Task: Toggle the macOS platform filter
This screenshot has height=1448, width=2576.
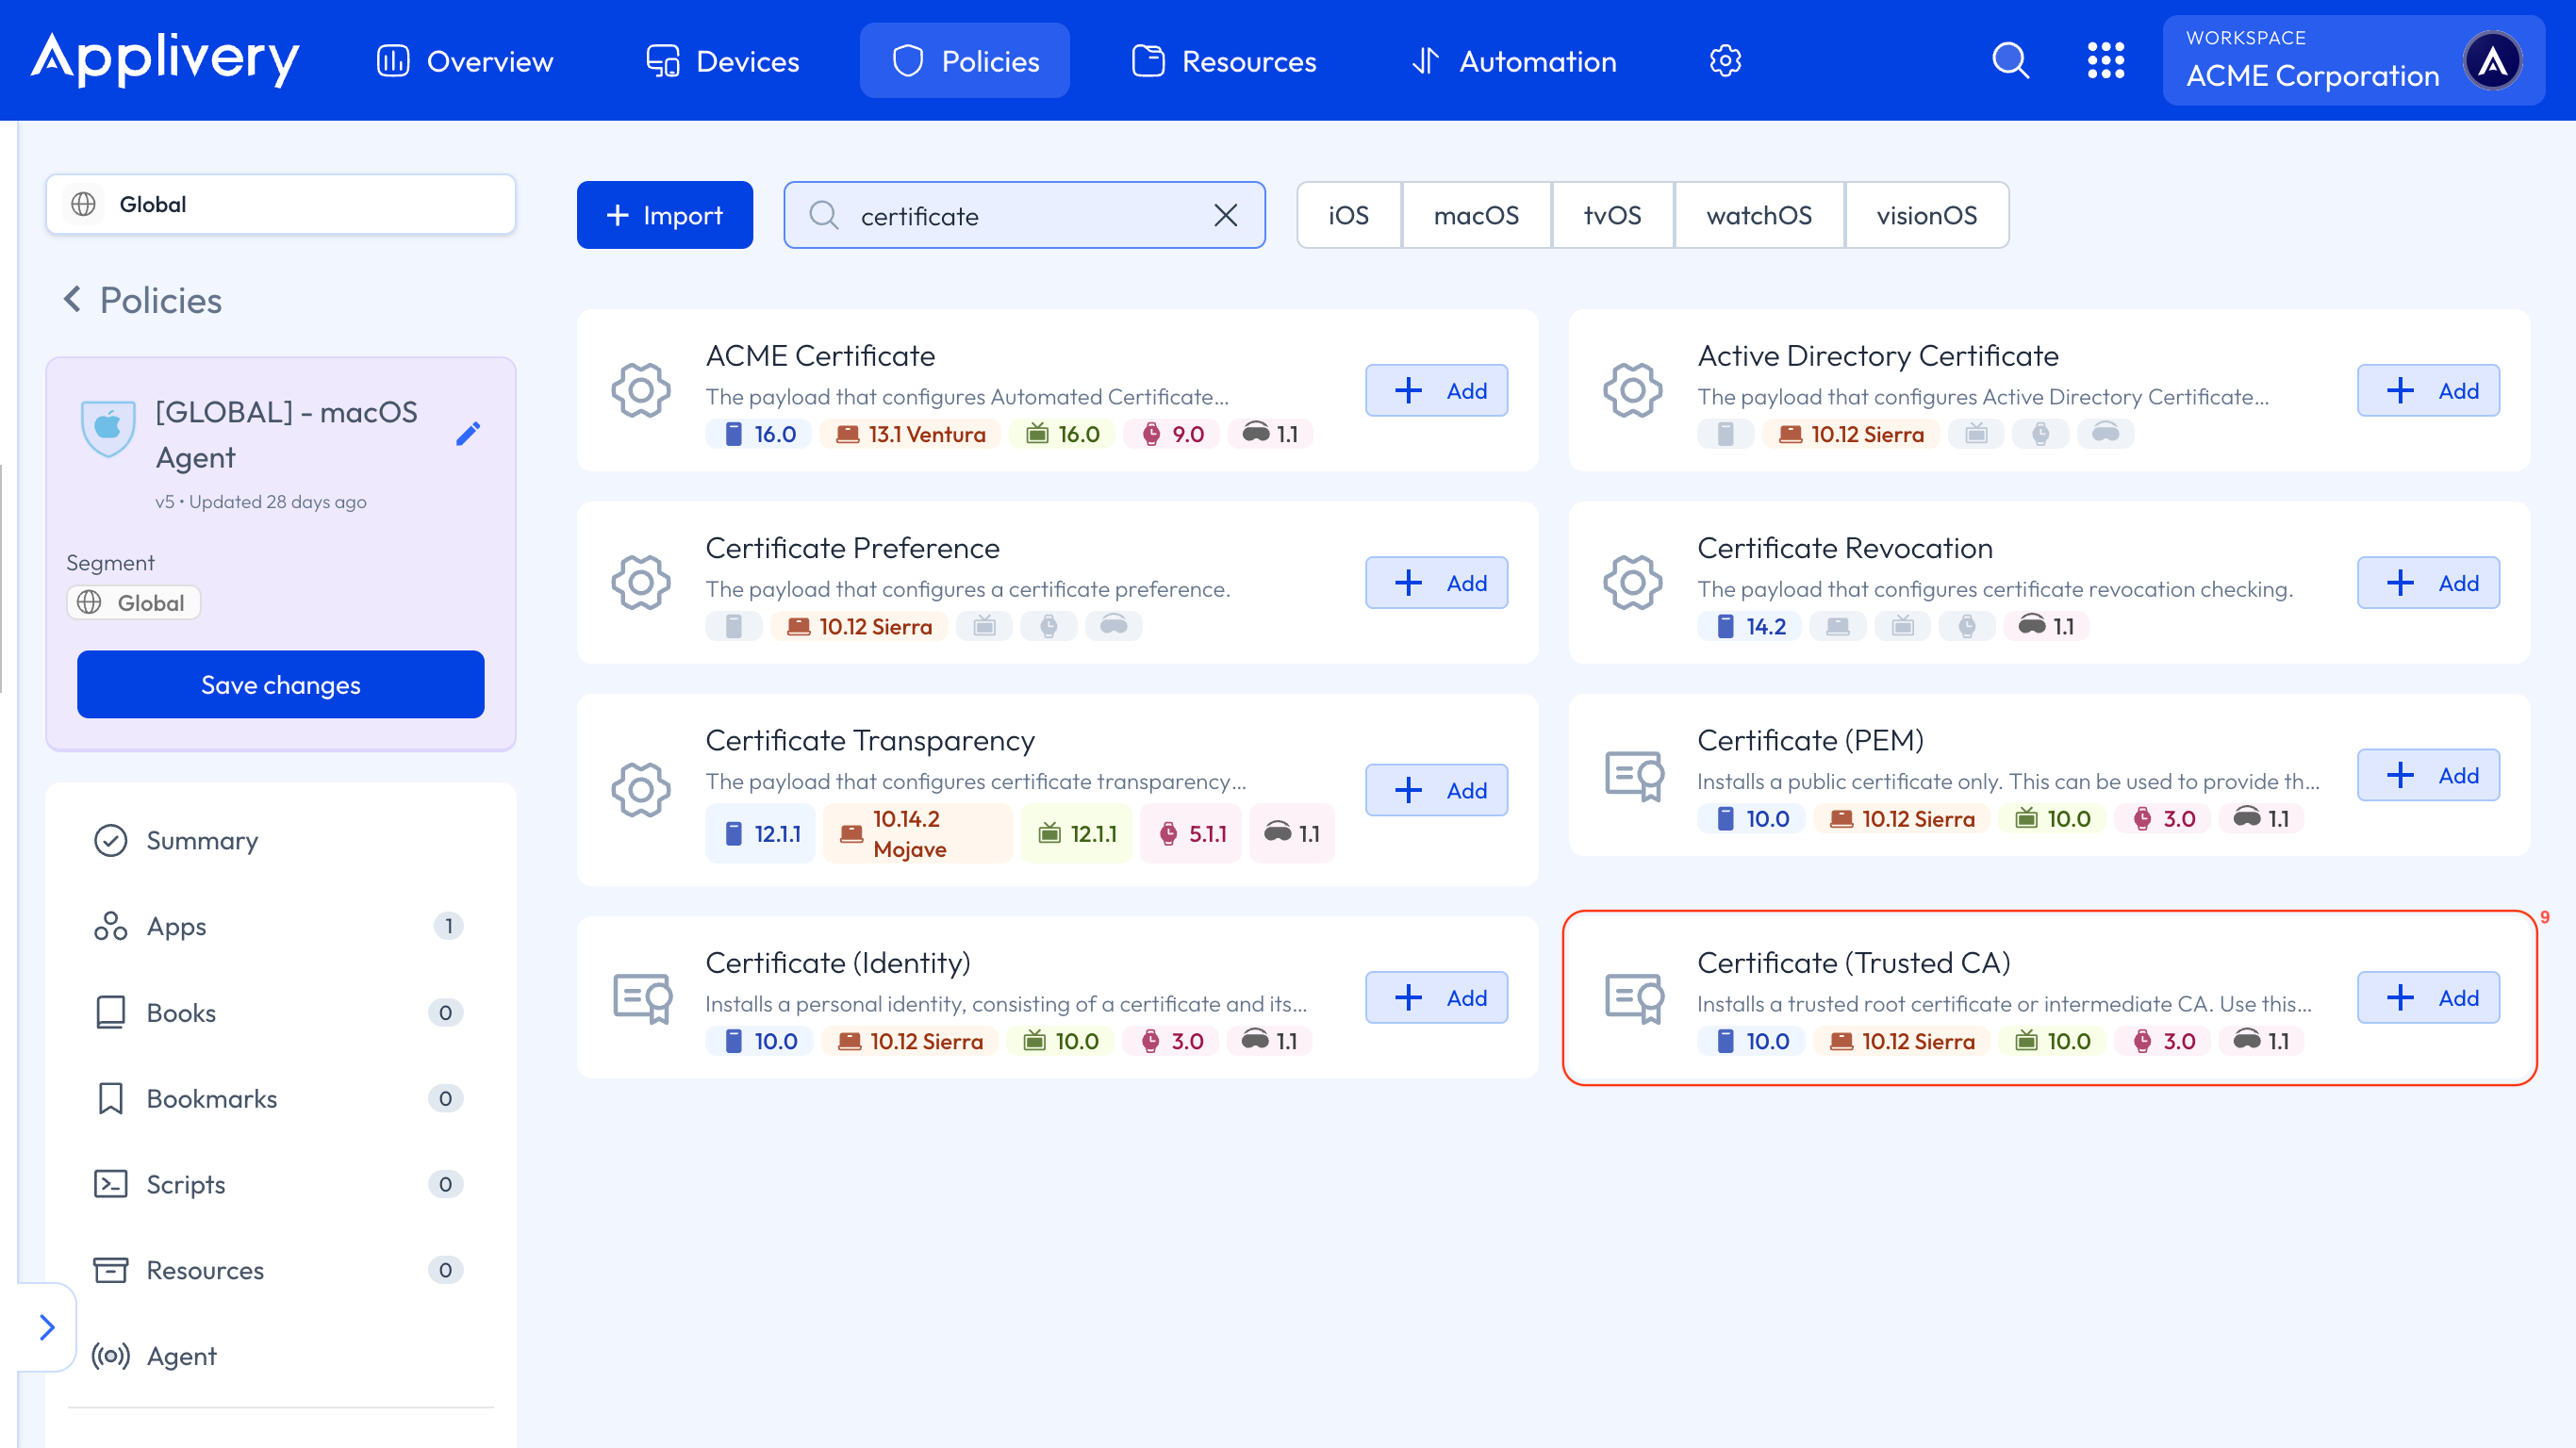Action: (1476, 215)
